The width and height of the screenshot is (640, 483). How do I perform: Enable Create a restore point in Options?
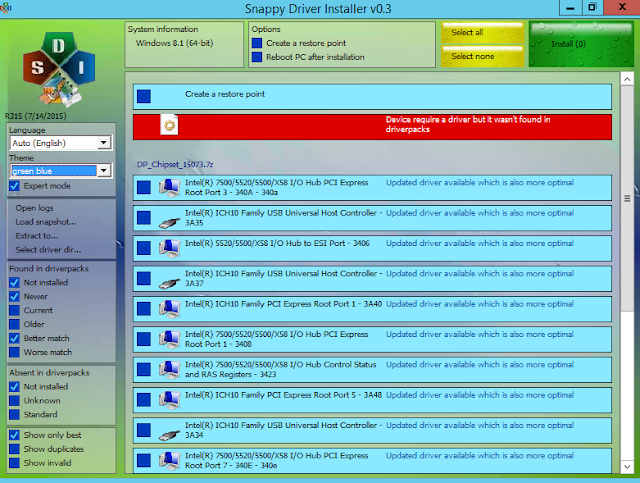pyautogui.click(x=257, y=43)
